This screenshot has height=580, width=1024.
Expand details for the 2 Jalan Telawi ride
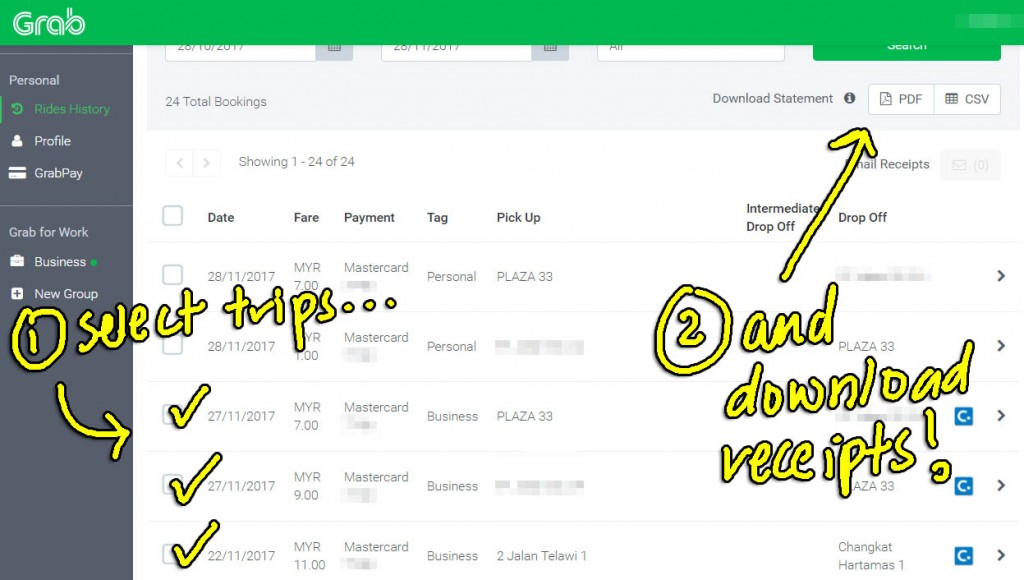tap(999, 555)
